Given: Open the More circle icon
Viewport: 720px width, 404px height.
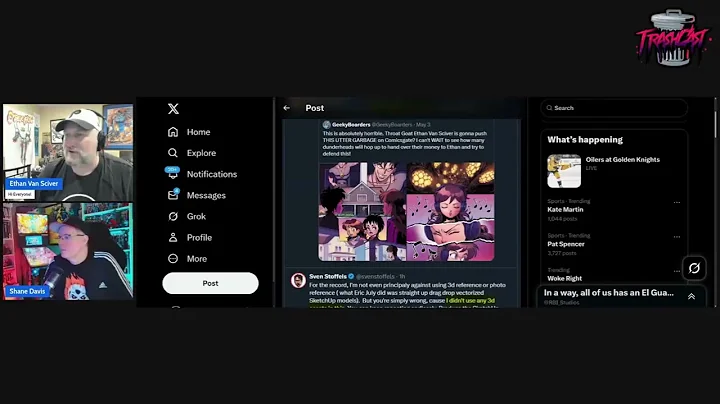Looking at the screenshot, I should pos(173,258).
